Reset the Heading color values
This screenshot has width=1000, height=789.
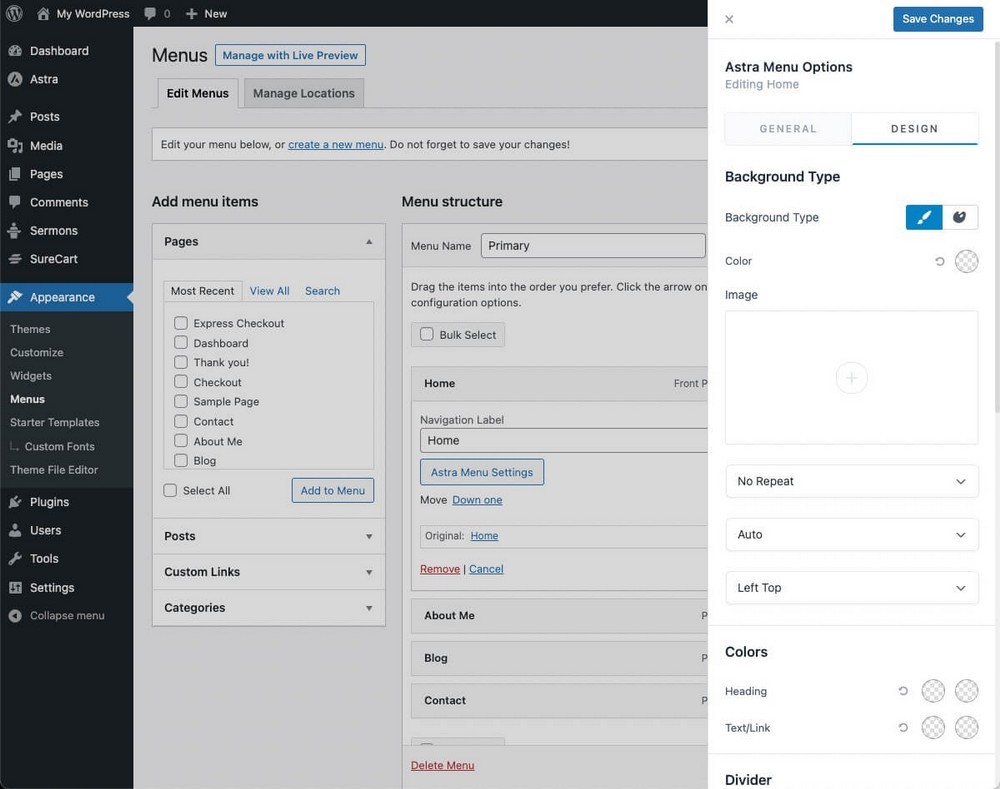(x=903, y=691)
